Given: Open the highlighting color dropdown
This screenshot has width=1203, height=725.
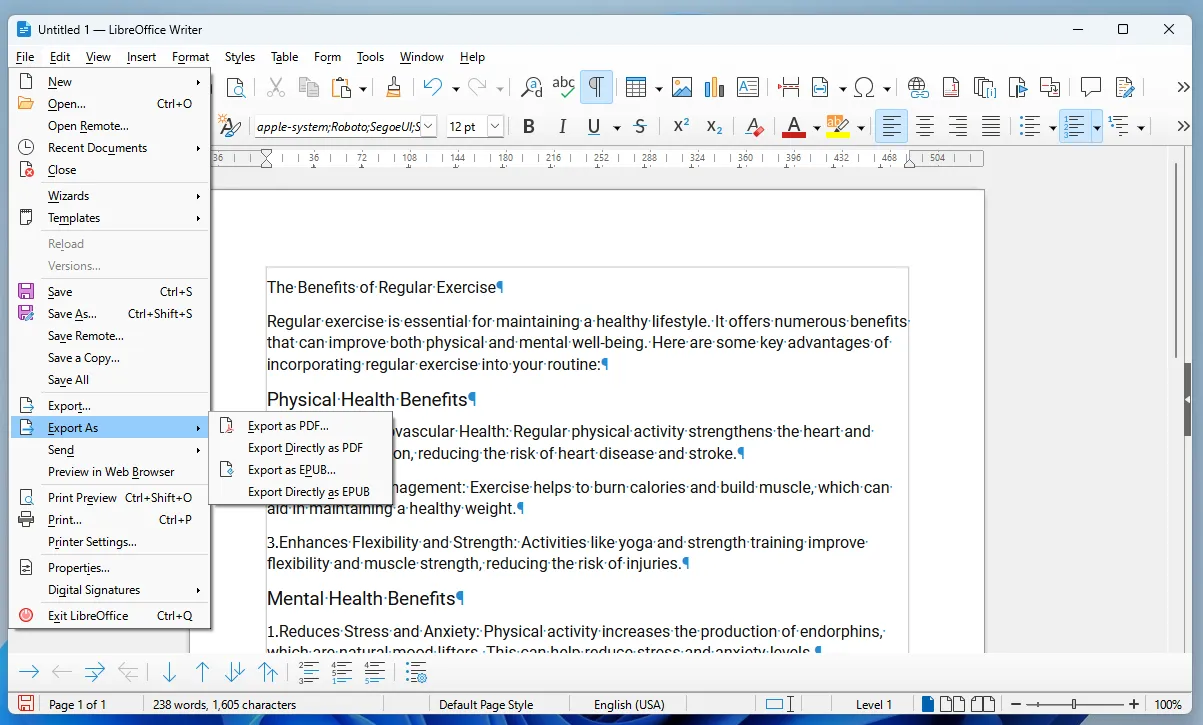Looking at the screenshot, I should pyautogui.click(x=861, y=128).
